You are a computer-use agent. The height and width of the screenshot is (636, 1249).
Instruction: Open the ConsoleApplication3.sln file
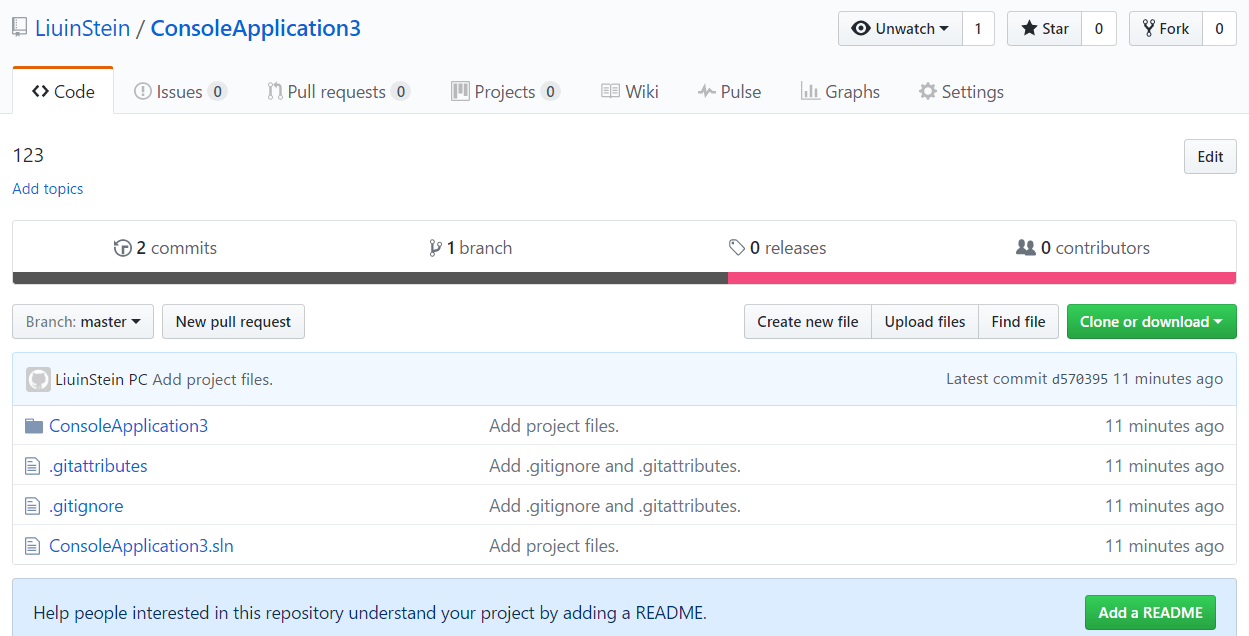click(x=141, y=546)
